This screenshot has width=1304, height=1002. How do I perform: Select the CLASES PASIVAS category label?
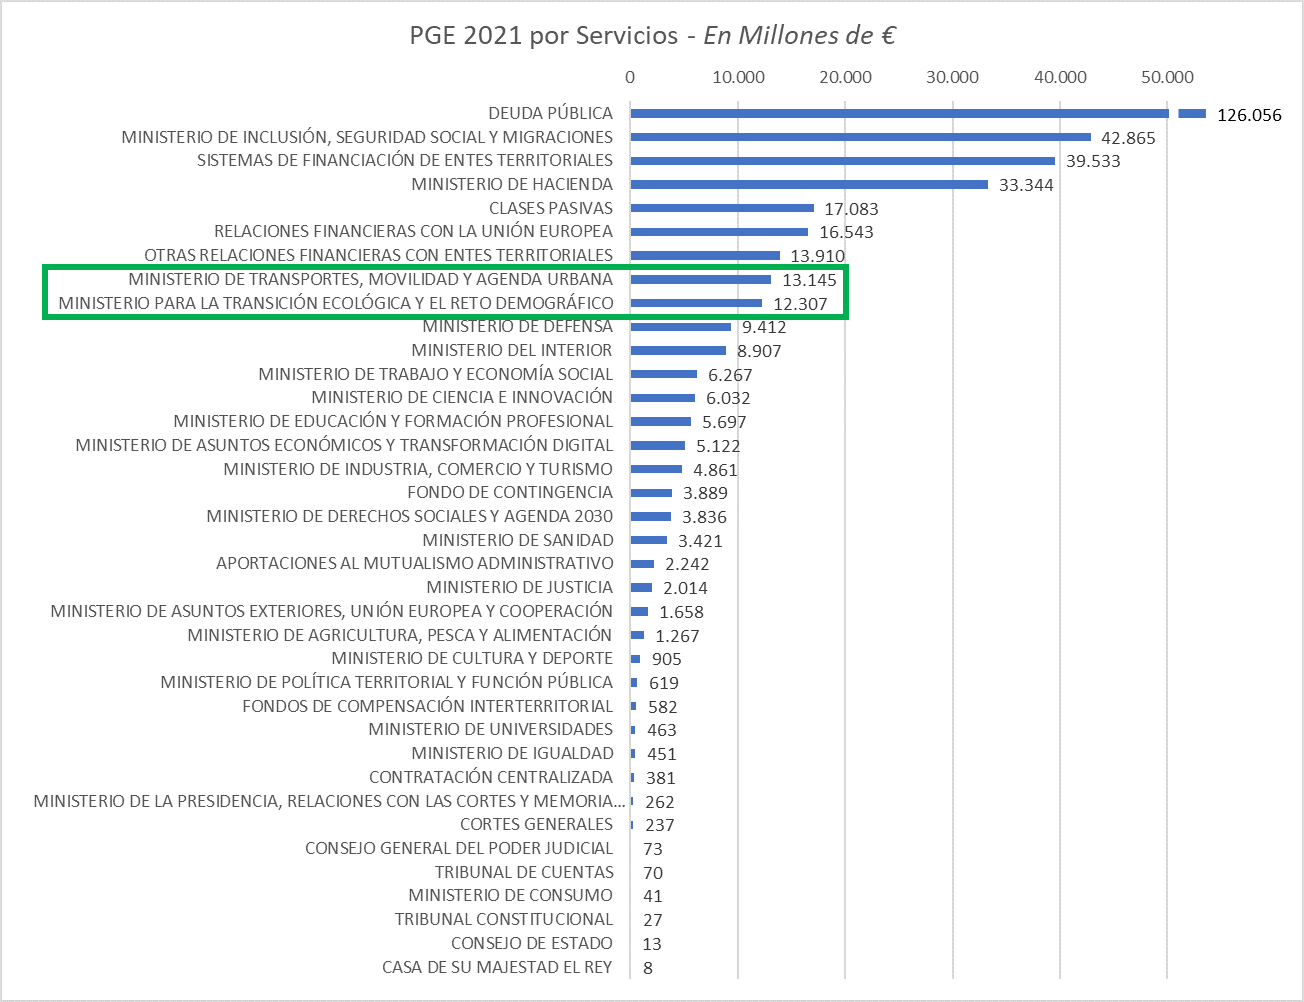tap(550, 208)
